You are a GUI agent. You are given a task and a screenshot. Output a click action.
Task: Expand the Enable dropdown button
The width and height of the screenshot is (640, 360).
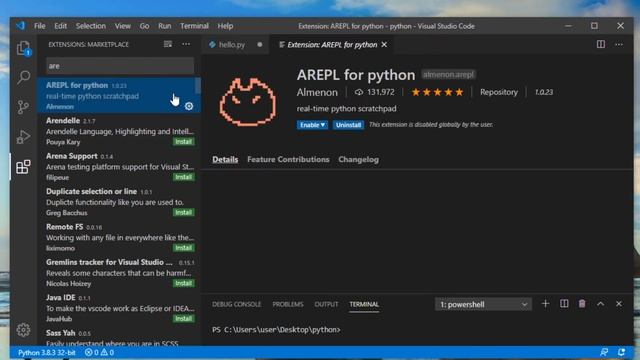pyautogui.click(x=312, y=125)
